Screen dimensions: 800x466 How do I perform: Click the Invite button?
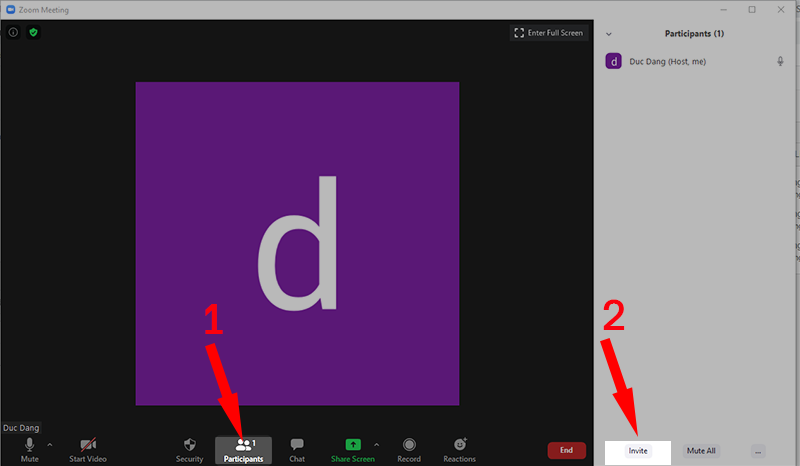638,451
